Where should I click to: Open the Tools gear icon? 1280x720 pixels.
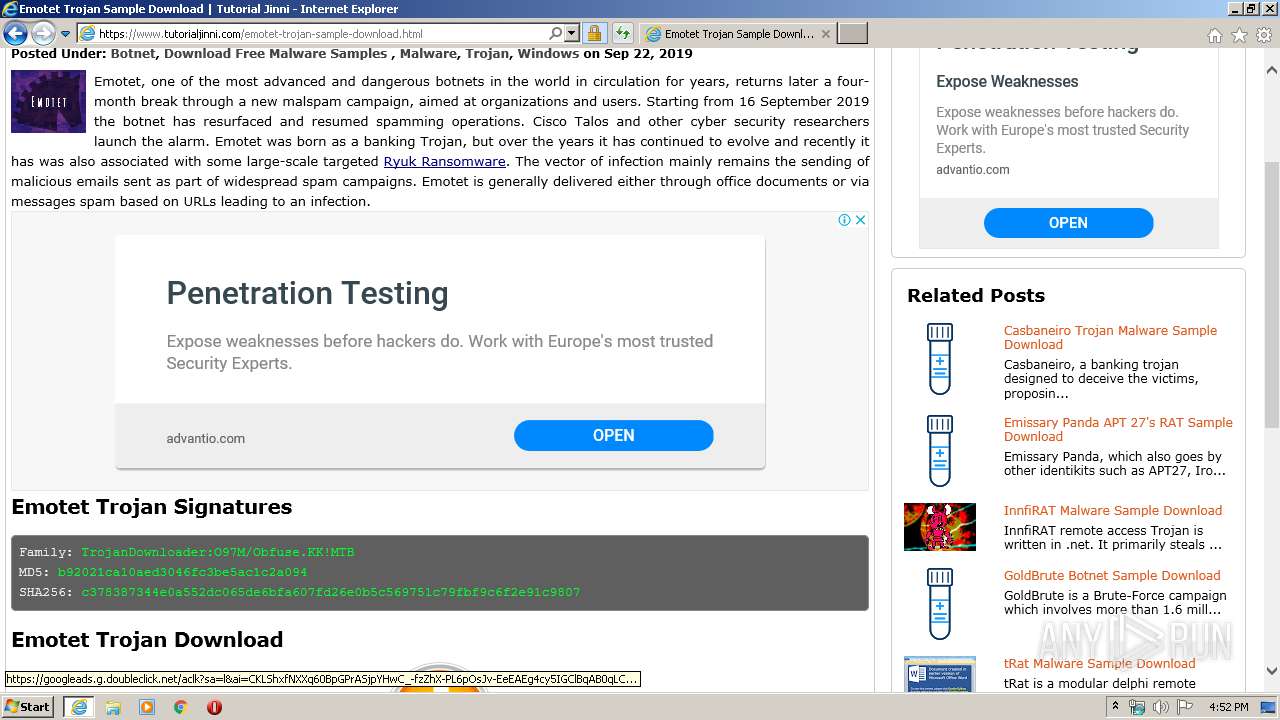(1264, 35)
